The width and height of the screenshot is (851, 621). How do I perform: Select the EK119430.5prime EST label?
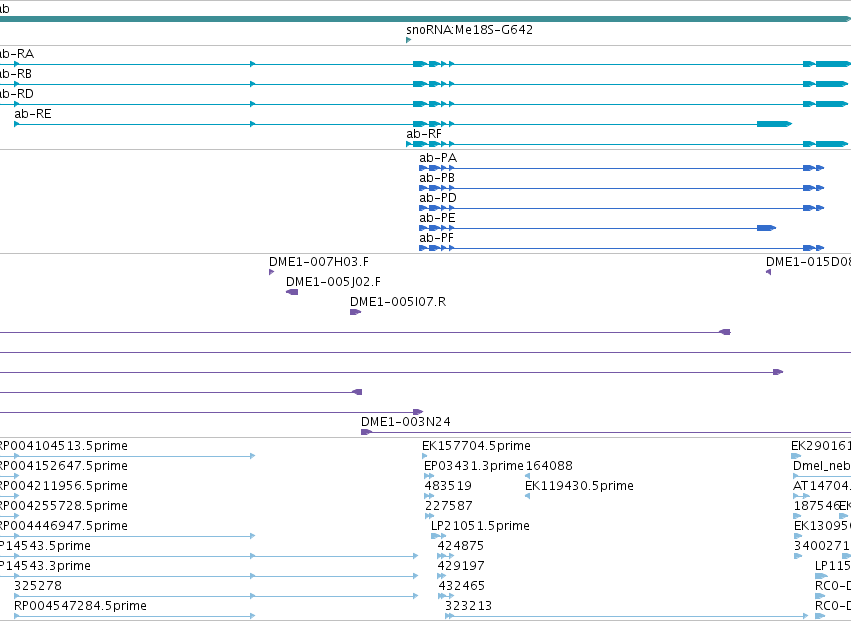pyautogui.click(x=579, y=486)
